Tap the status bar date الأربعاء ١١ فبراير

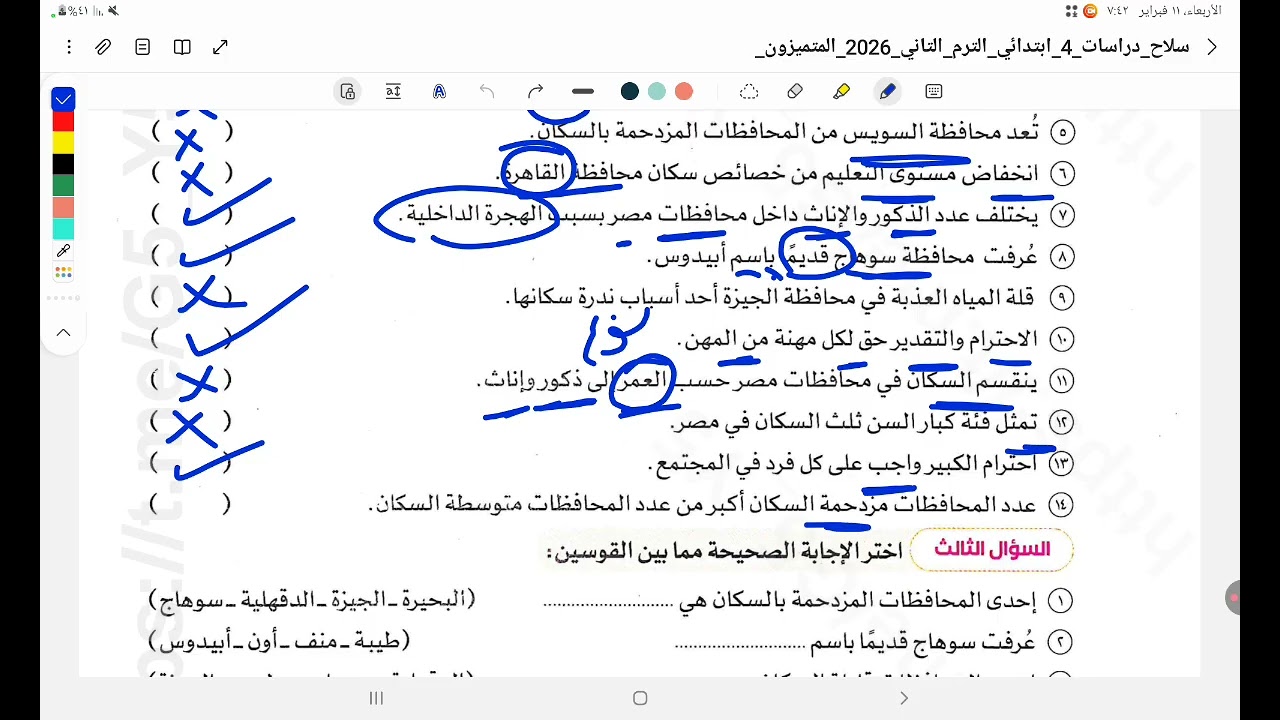click(x=1179, y=11)
